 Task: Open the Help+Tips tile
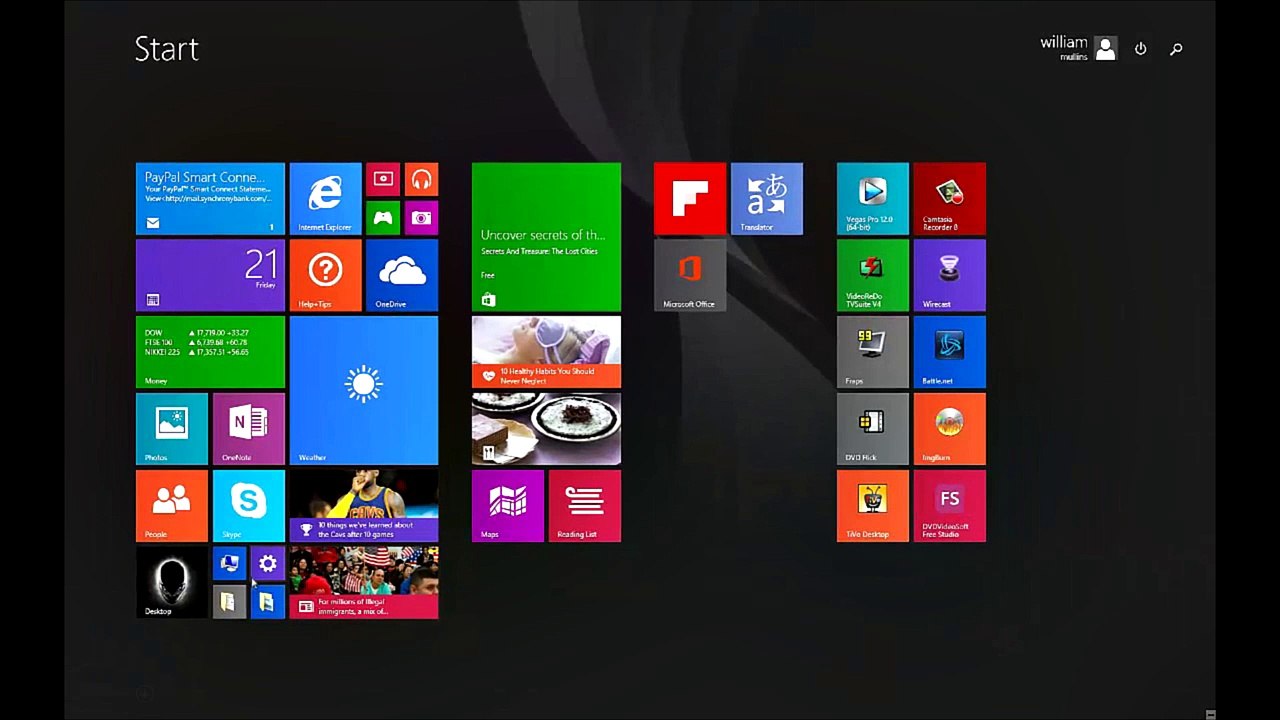click(326, 276)
